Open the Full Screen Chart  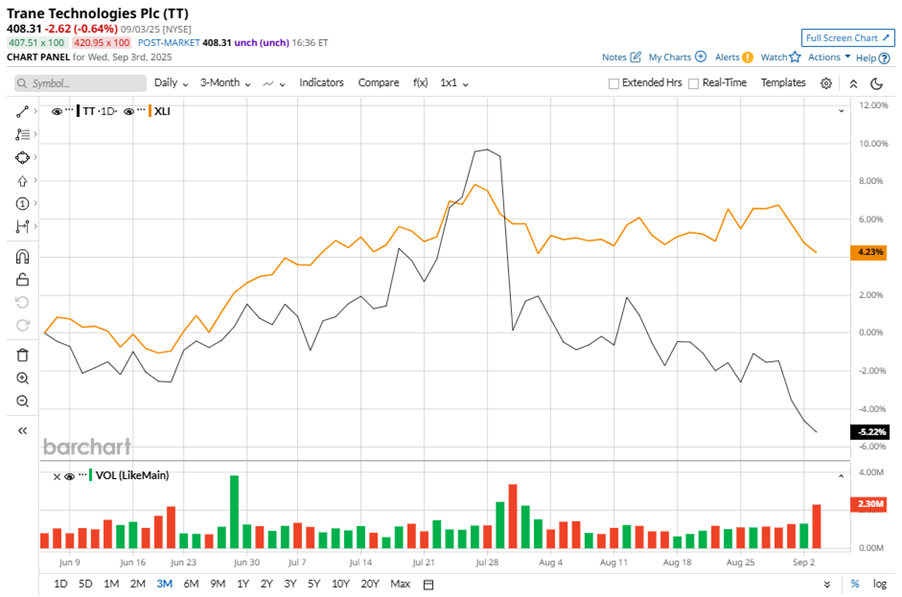click(x=847, y=38)
